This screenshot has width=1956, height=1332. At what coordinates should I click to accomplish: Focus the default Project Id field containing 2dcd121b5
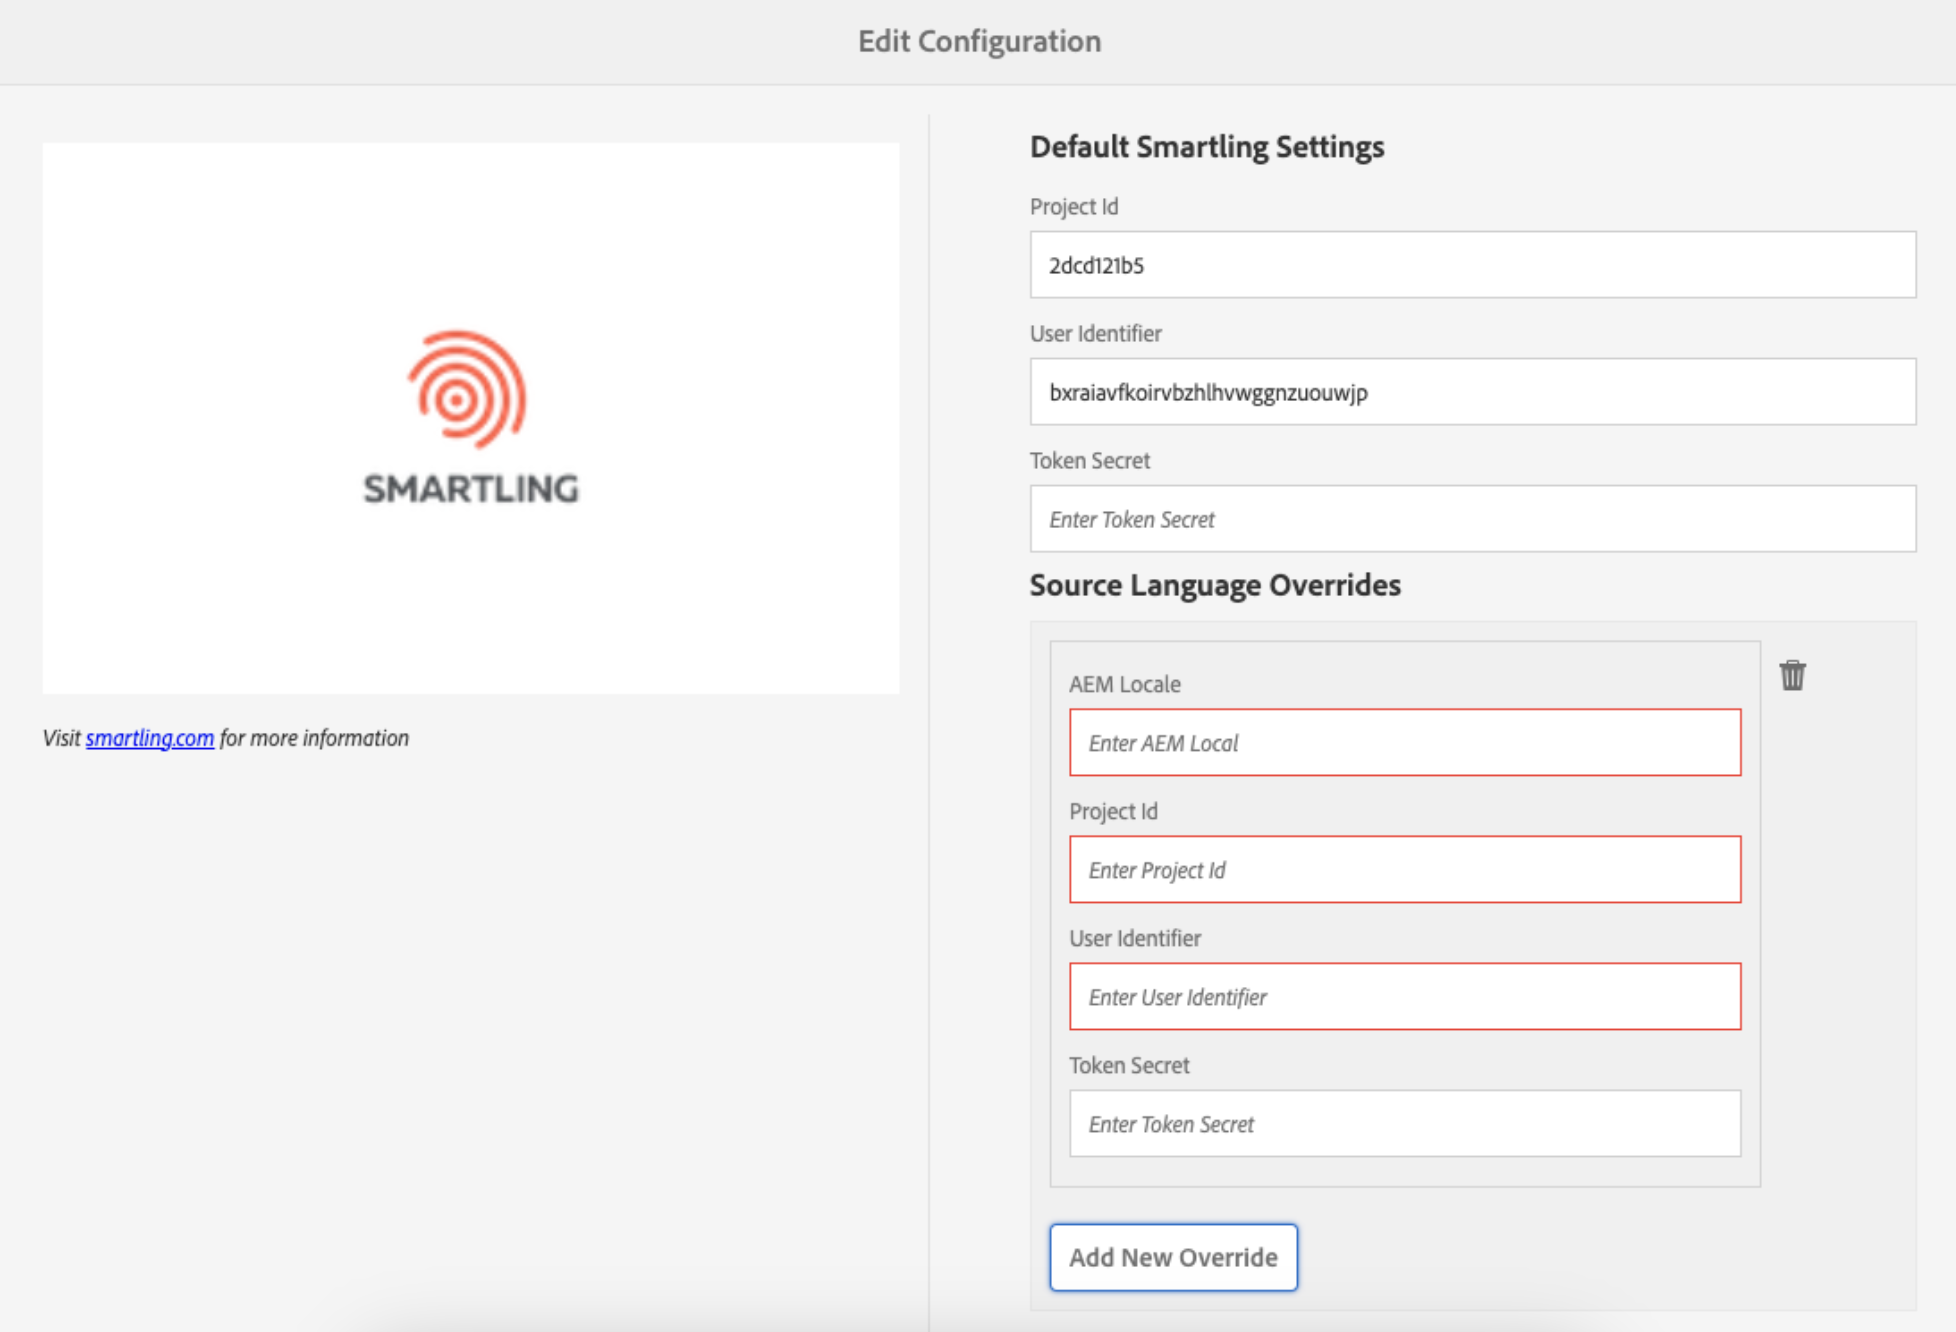(1472, 265)
